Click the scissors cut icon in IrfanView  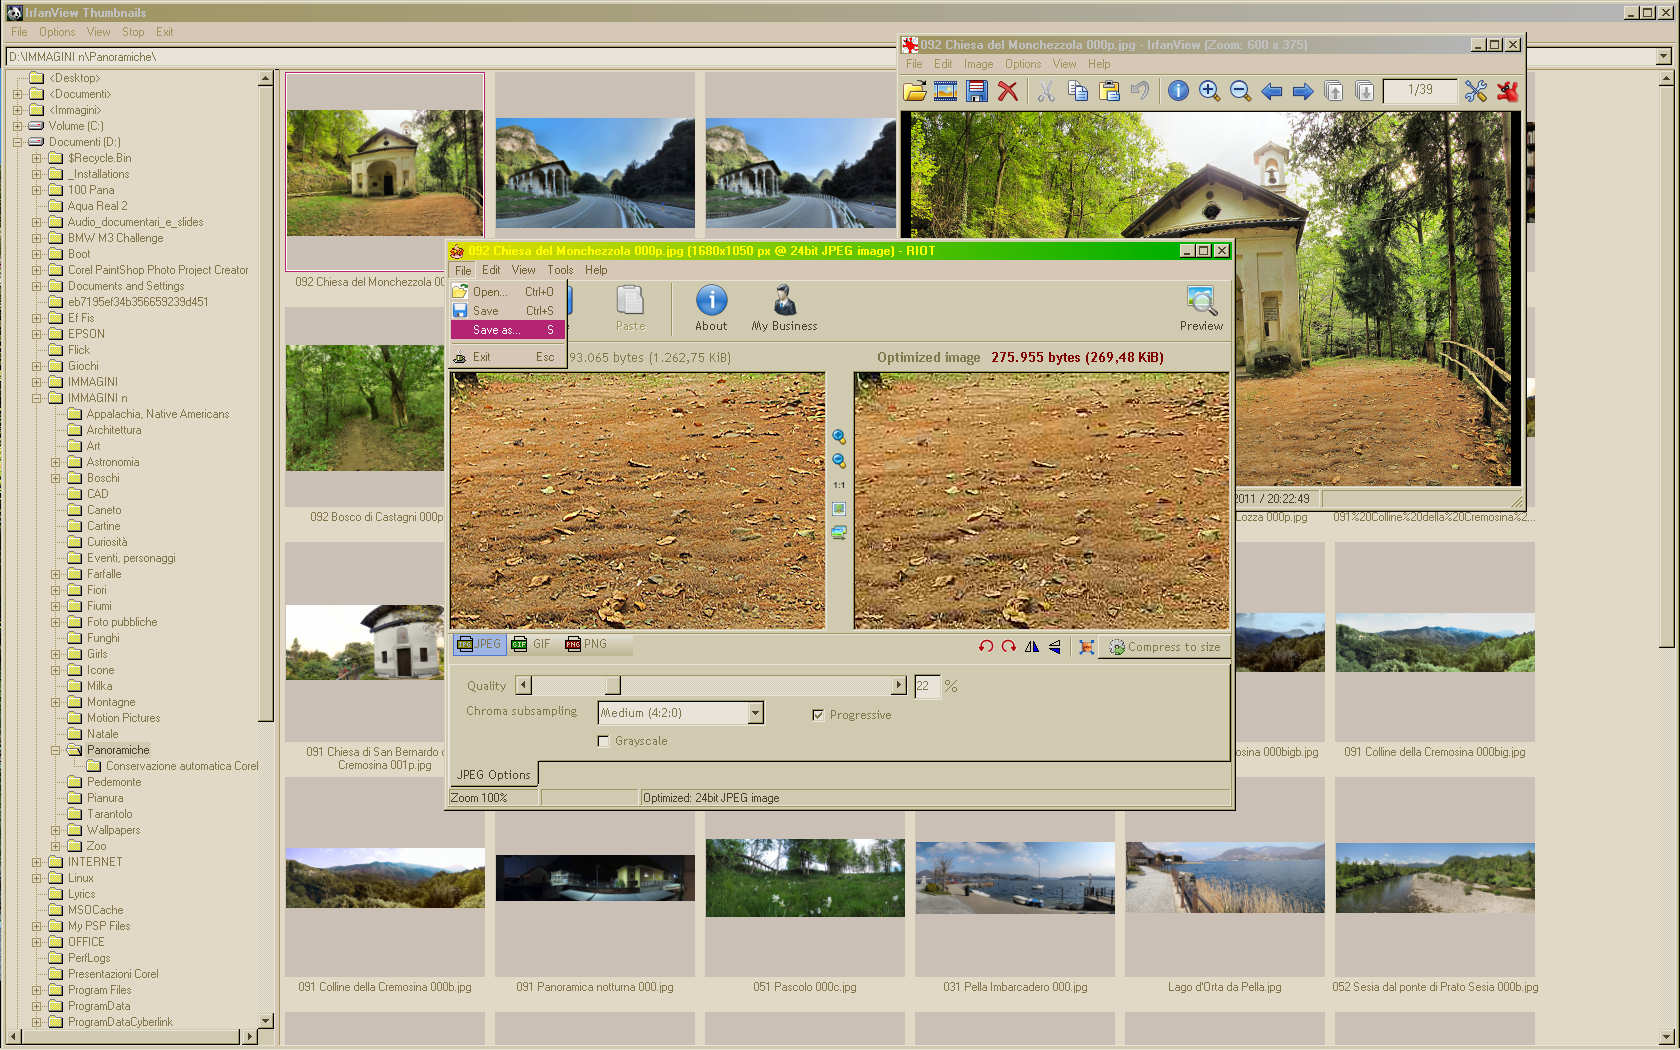pos(1046,91)
